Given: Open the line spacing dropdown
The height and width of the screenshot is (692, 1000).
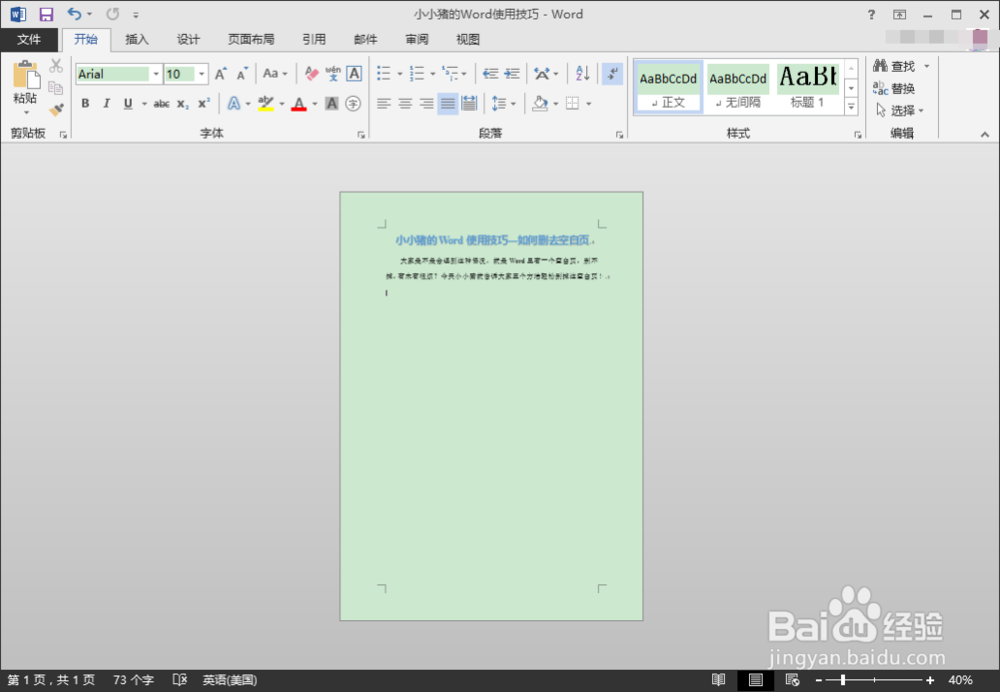Looking at the screenshot, I should pyautogui.click(x=506, y=103).
